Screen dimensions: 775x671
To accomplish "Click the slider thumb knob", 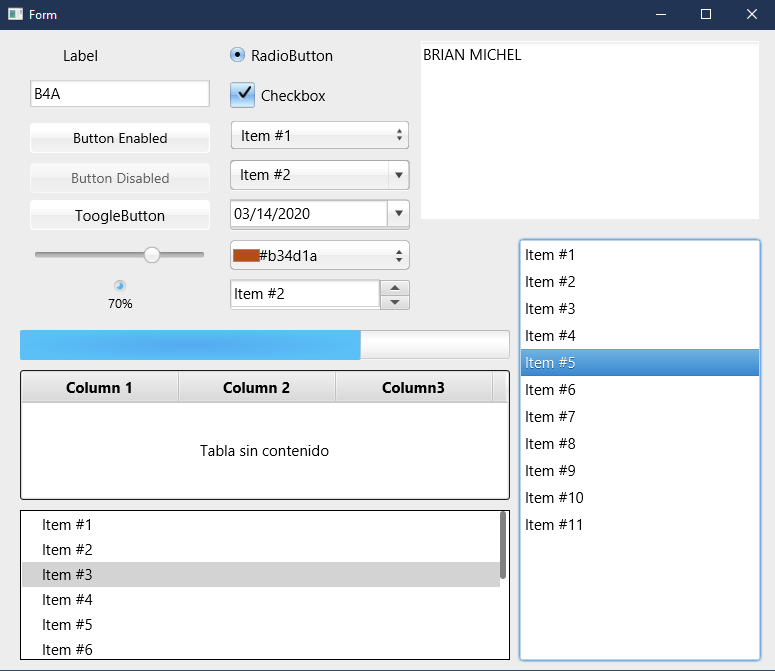I will [152, 255].
